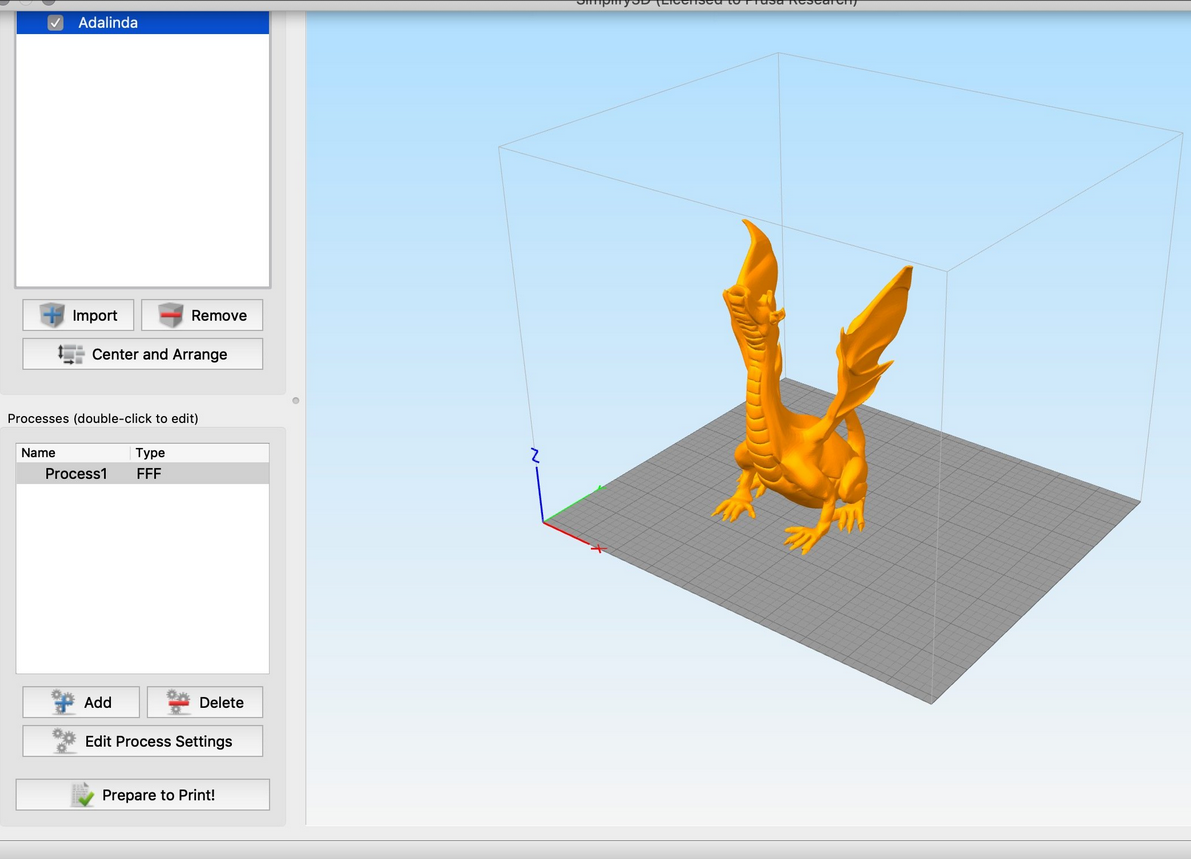
Task: Open Edit Process Settings
Action: click(143, 741)
